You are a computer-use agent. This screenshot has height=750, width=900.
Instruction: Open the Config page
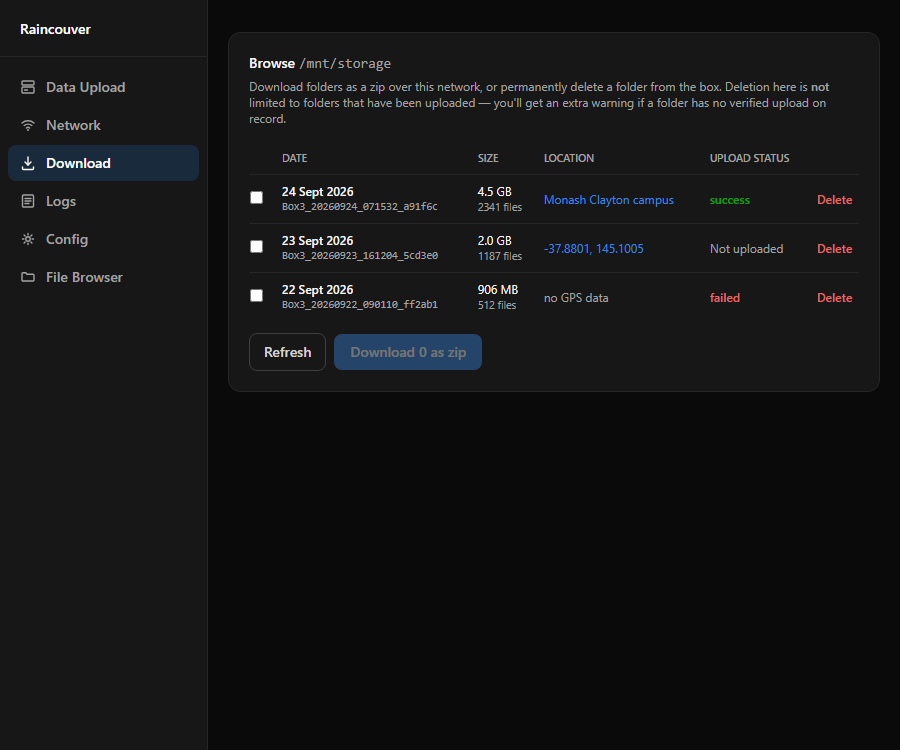(103, 239)
